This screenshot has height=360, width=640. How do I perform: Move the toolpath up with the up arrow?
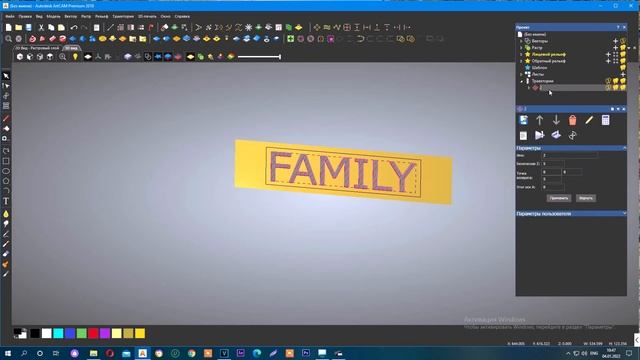540,120
